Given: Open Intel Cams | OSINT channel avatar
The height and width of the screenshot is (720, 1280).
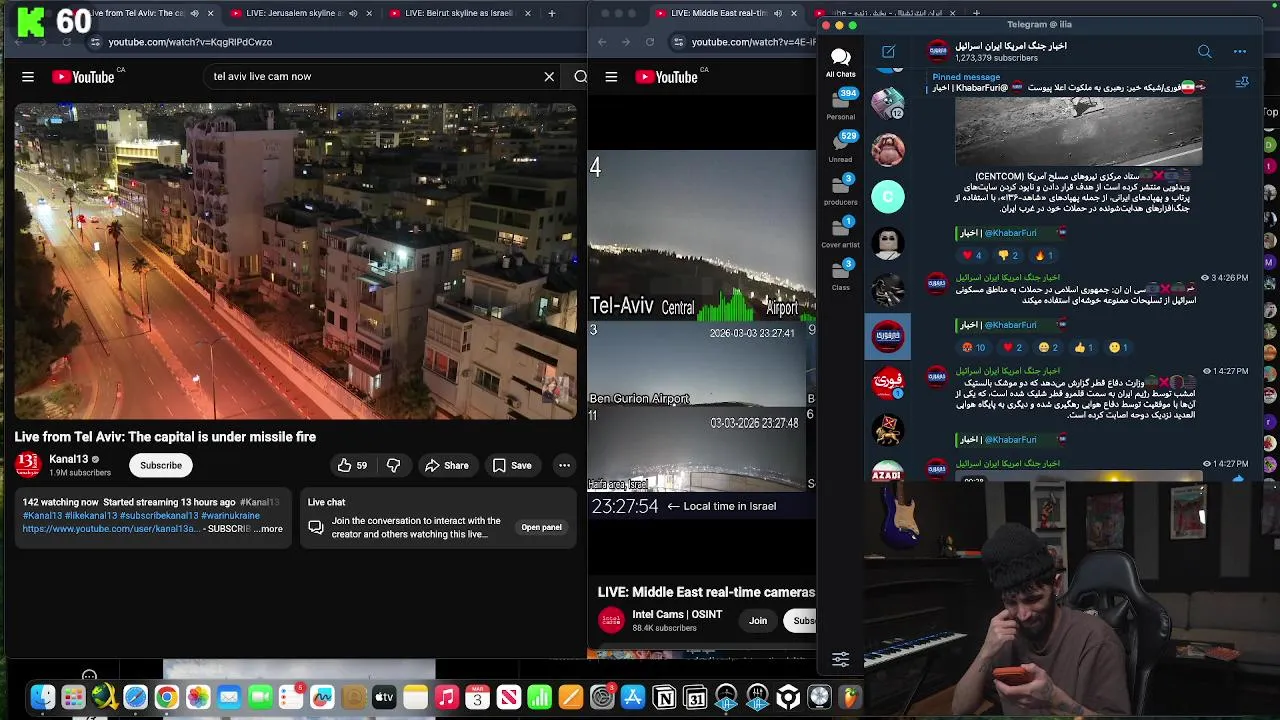Looking at the screenshot, I should [611, 621].
